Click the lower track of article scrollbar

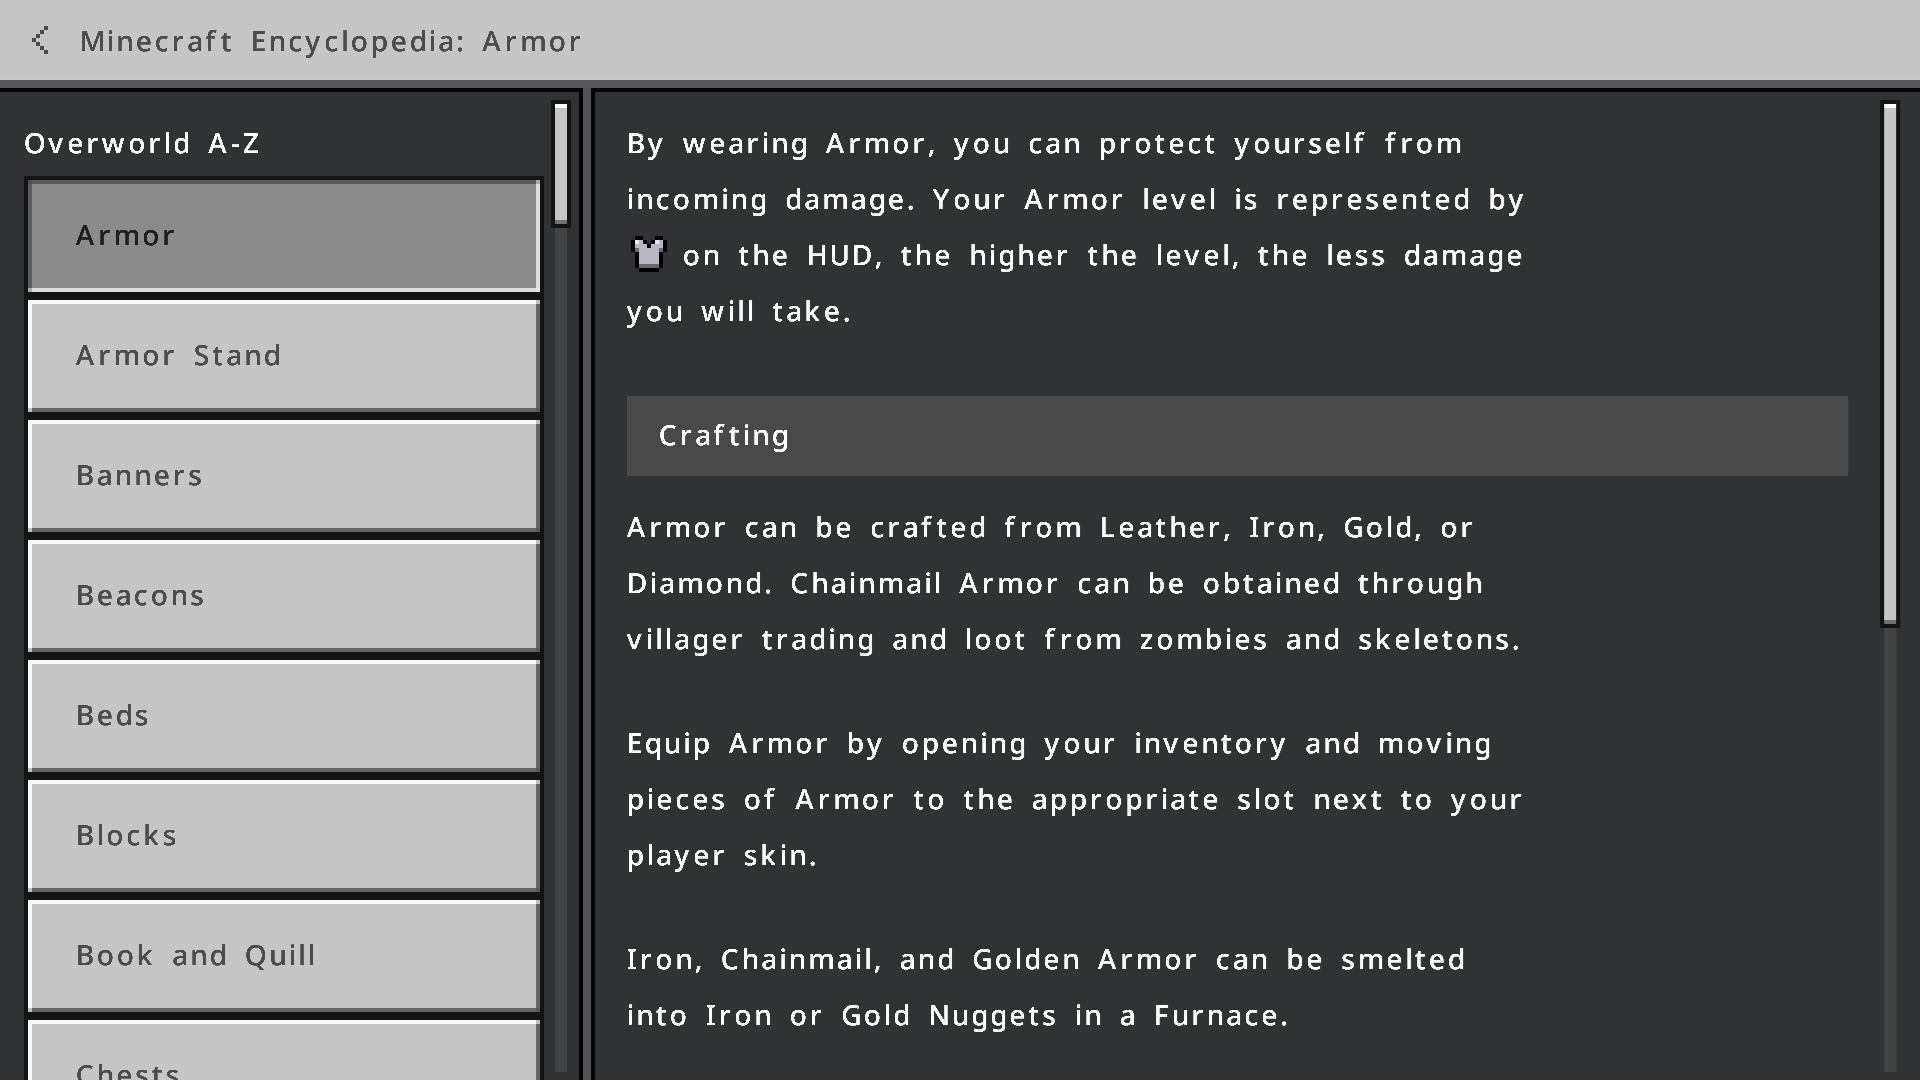click(1890, 850)
